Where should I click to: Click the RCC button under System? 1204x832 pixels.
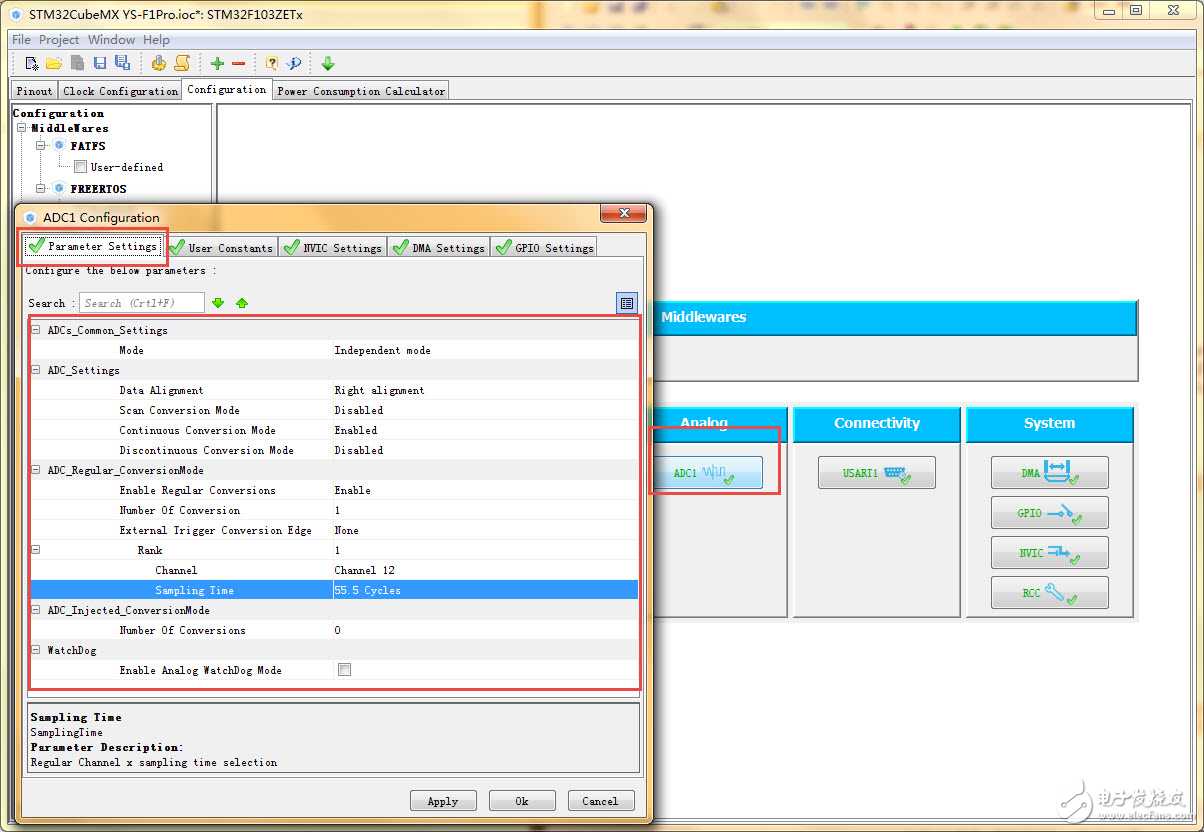tap(1050, 593)
